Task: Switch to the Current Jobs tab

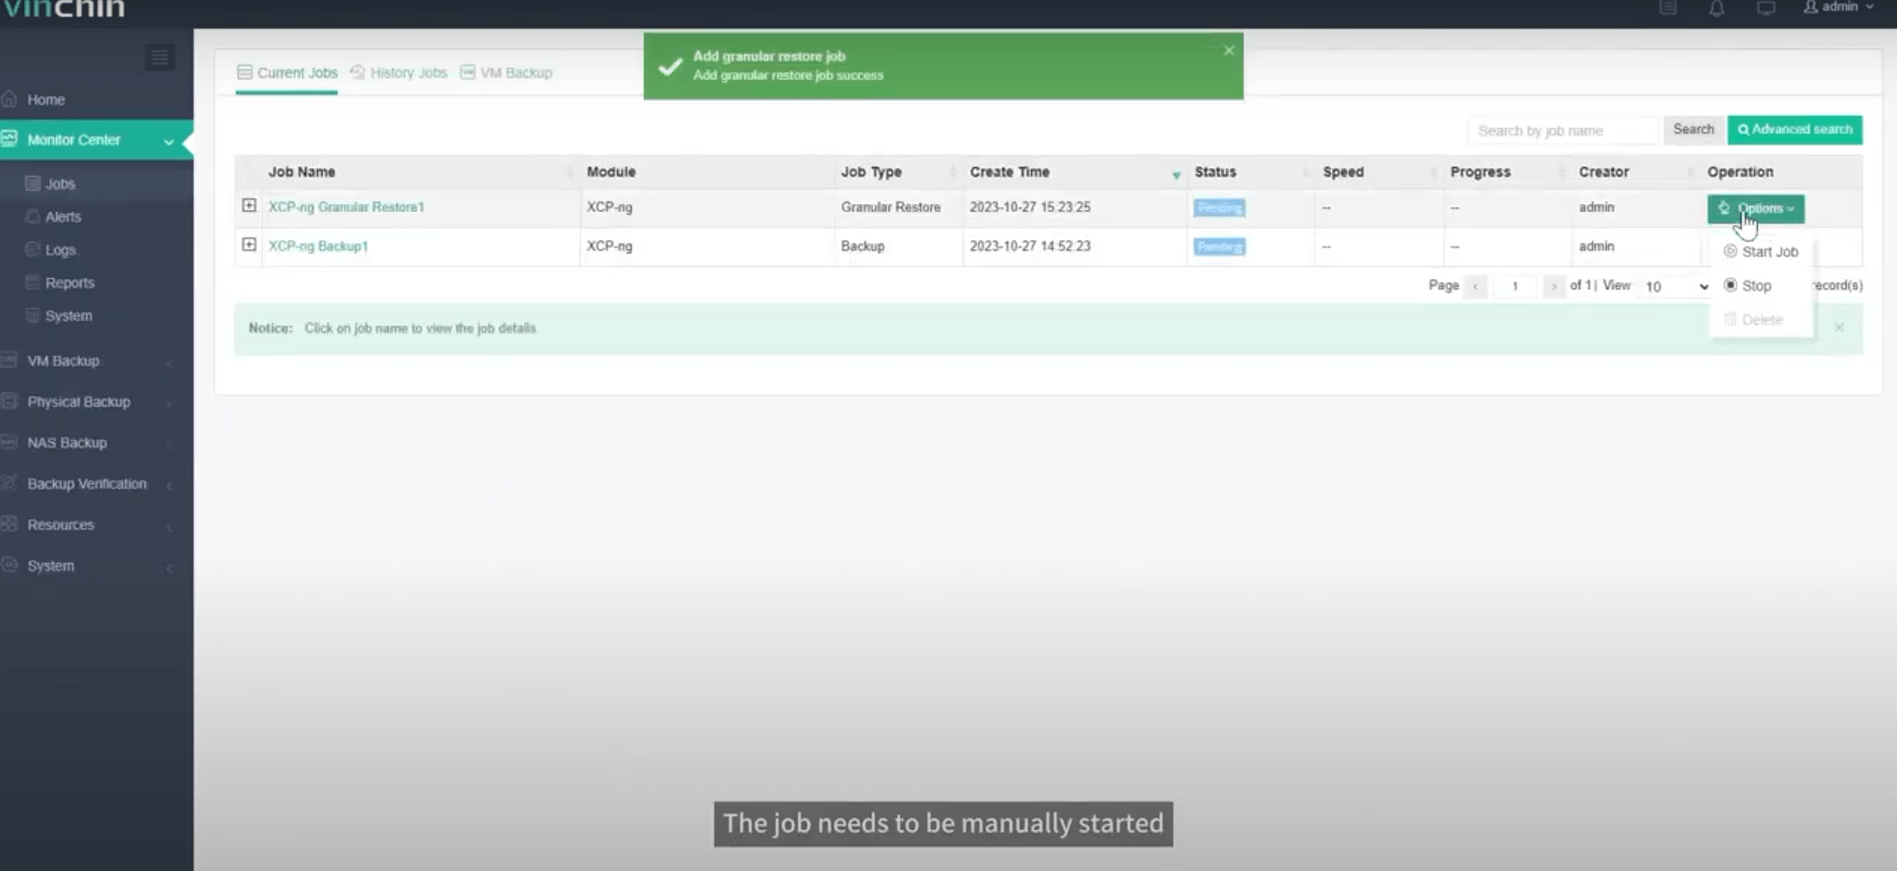Action: pyautogui.click(x=287, y=73)
